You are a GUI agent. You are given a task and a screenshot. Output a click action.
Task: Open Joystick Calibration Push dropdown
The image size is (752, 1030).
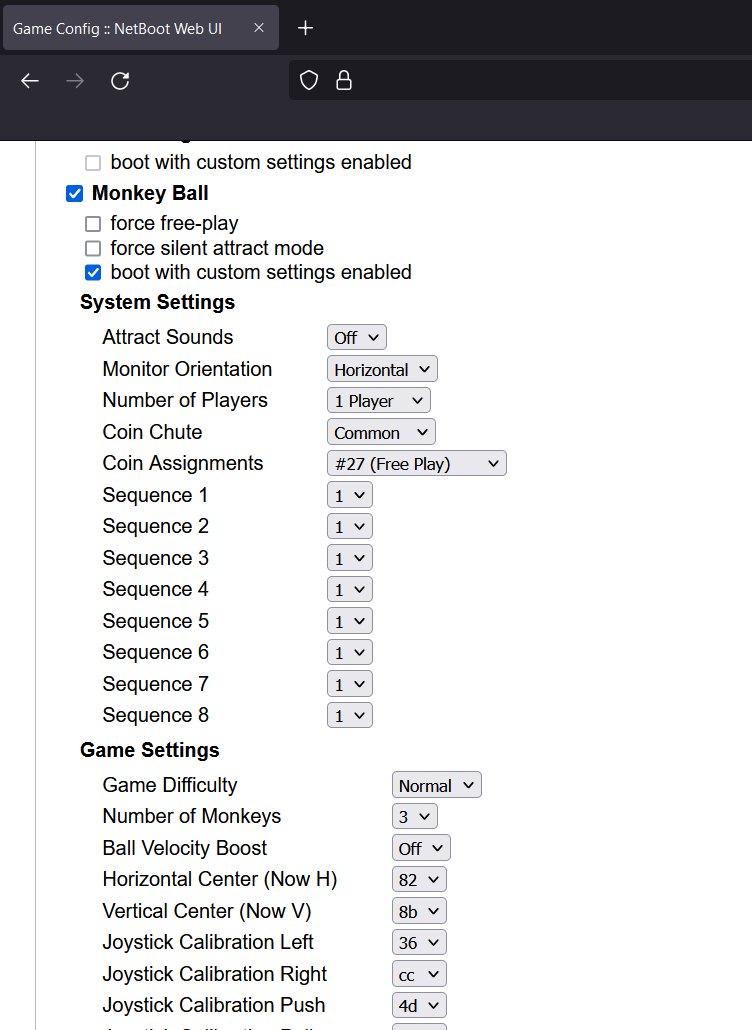419,1006
